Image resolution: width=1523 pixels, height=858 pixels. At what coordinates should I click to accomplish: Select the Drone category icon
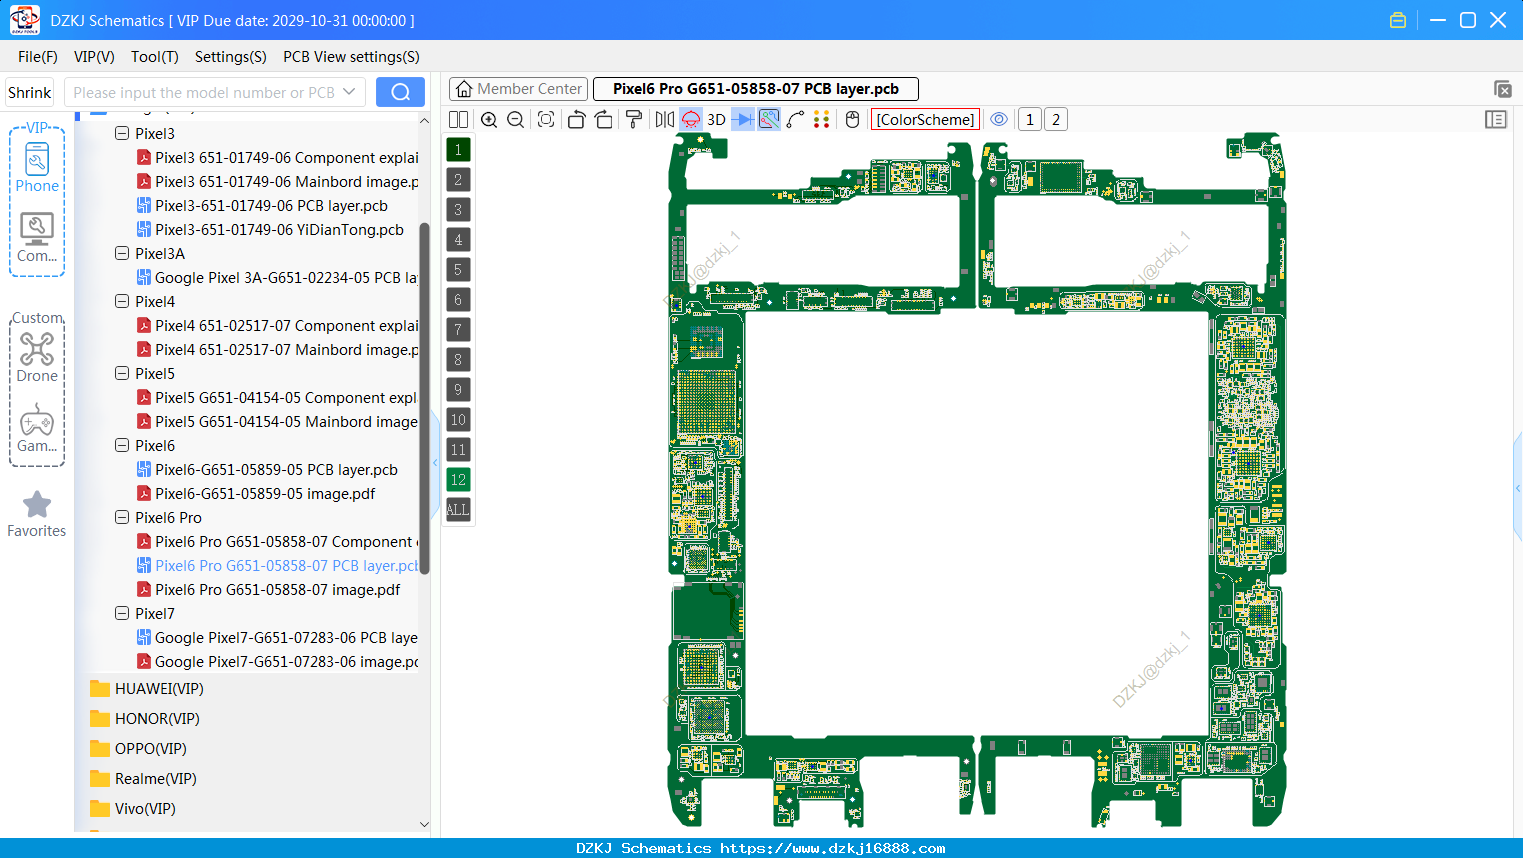[x=37, y=358]
